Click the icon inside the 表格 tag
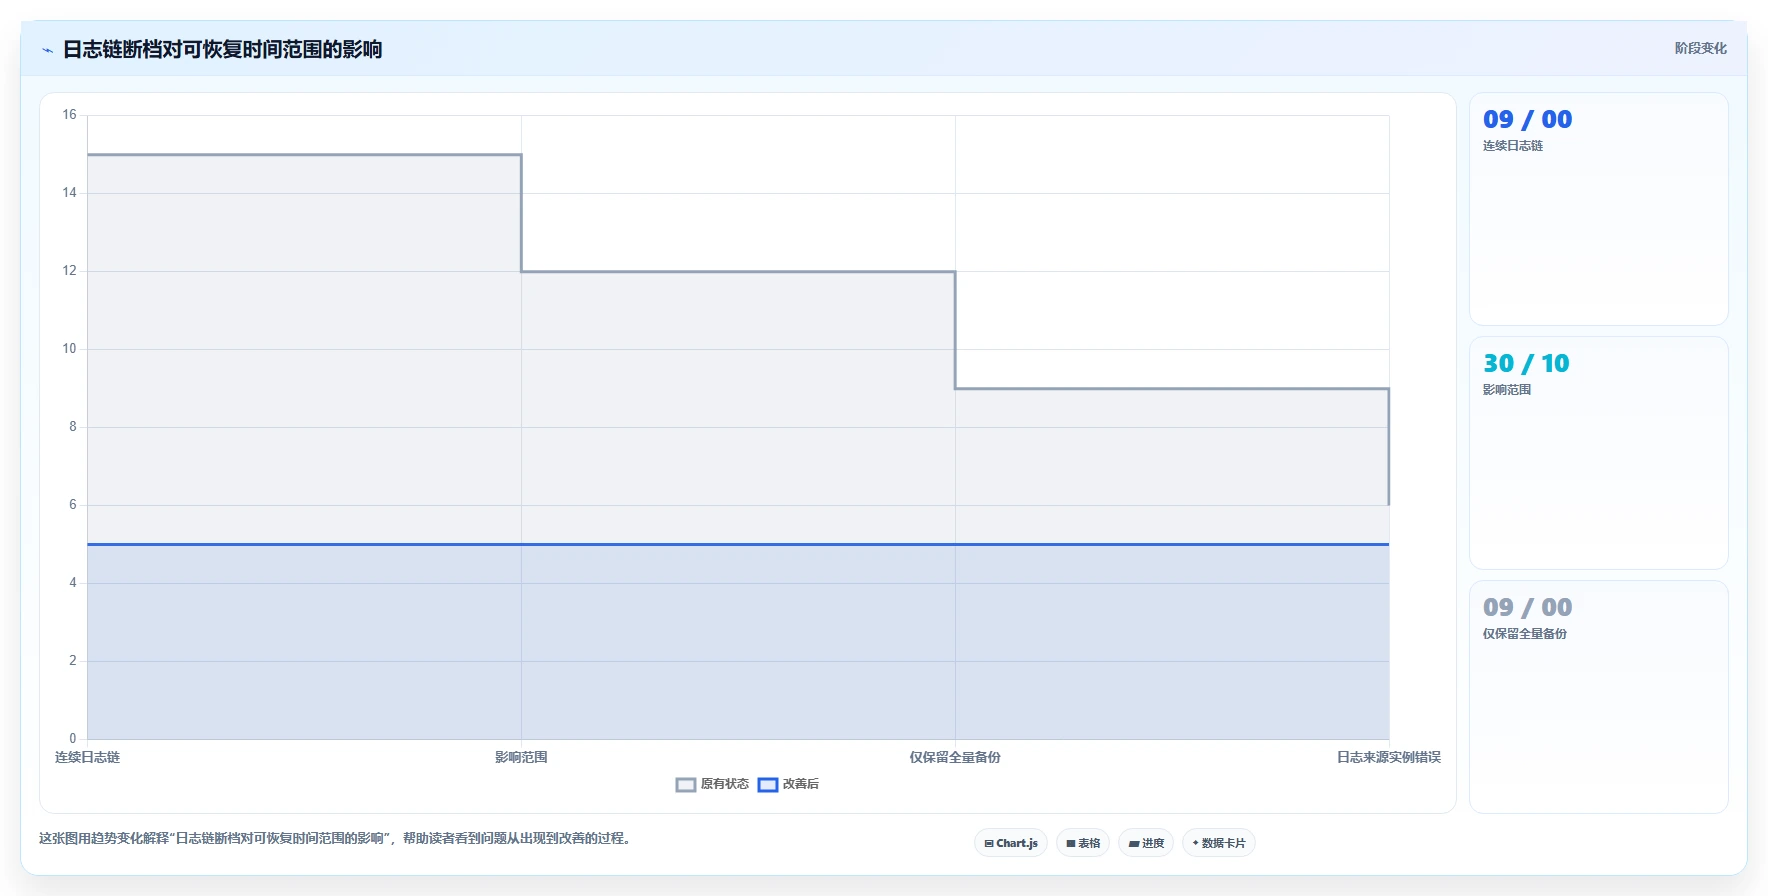Viewport: 1768px width, 896px height. pyautogui.click(x=1071, y=843)
